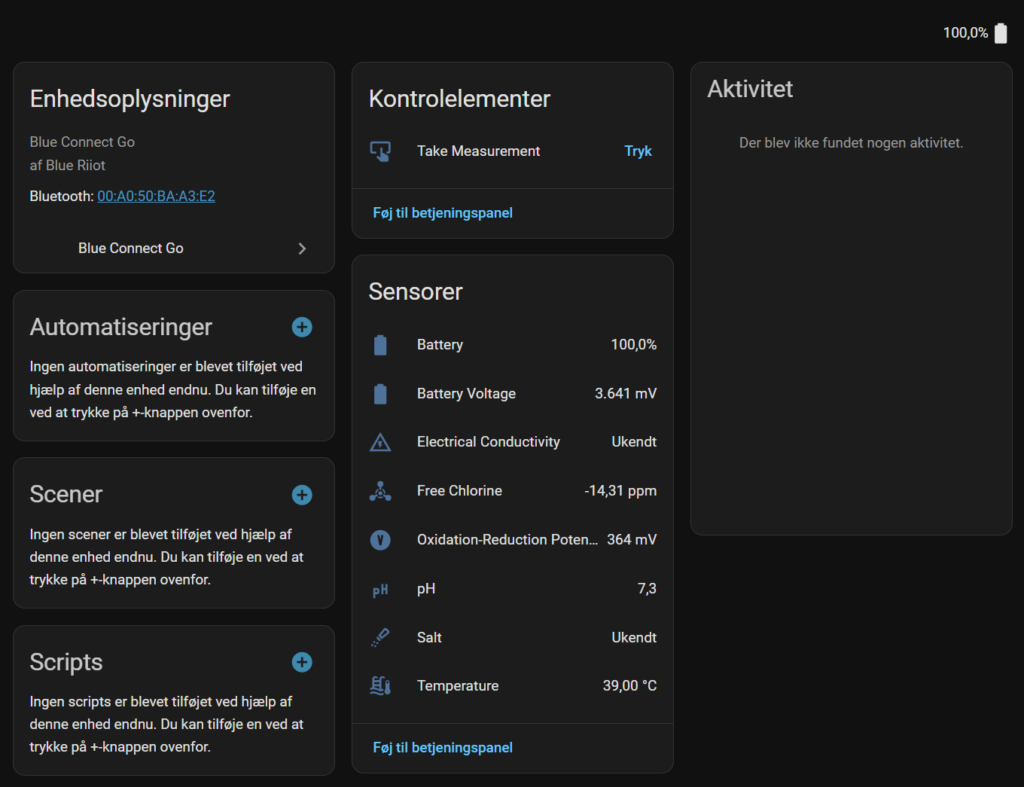Click the Battery Voltage sensor icon
Image resolution: width=1024 pixels, height=787 pixels.
380,394
